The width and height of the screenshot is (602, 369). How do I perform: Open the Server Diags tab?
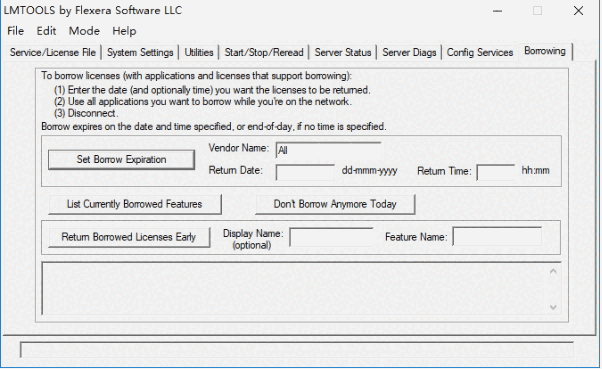(x=409, y=52)
